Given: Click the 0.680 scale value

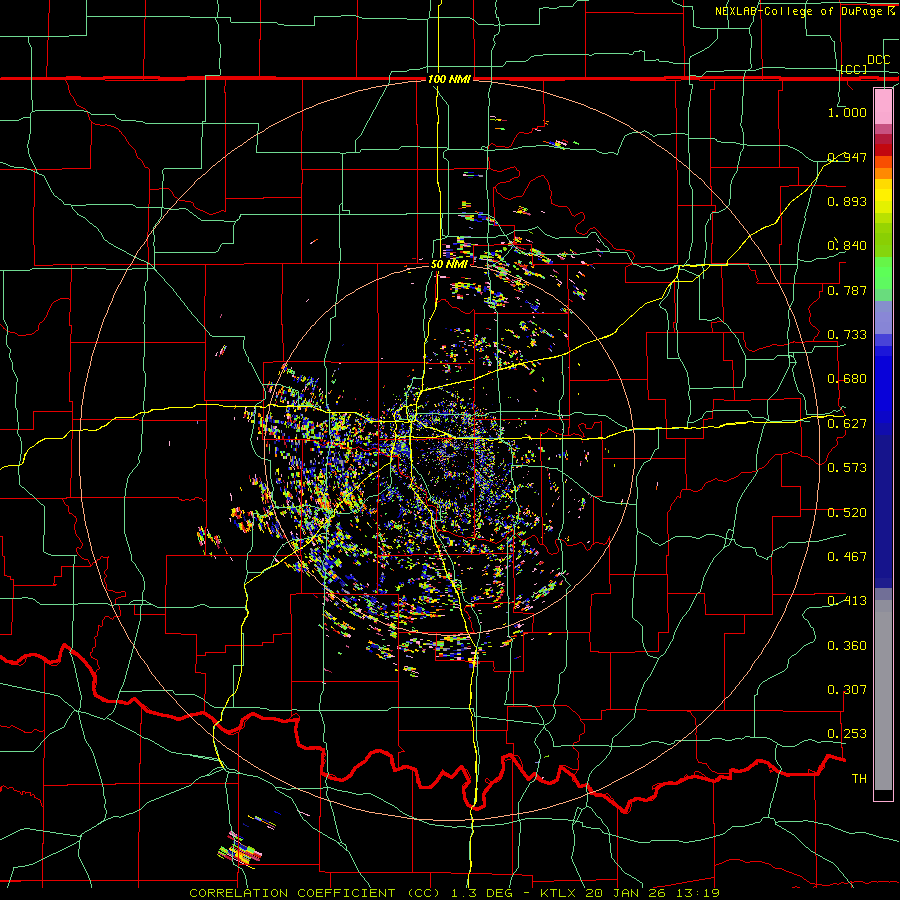Looking at the screenshot, I should (847, 379).
